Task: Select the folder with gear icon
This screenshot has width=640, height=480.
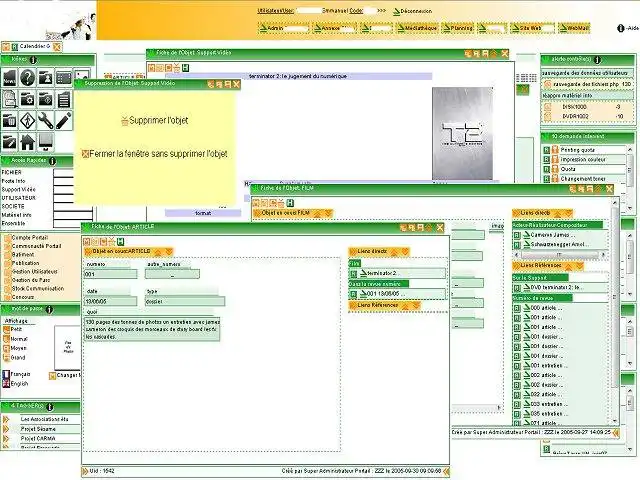Action: coord(28,99)
